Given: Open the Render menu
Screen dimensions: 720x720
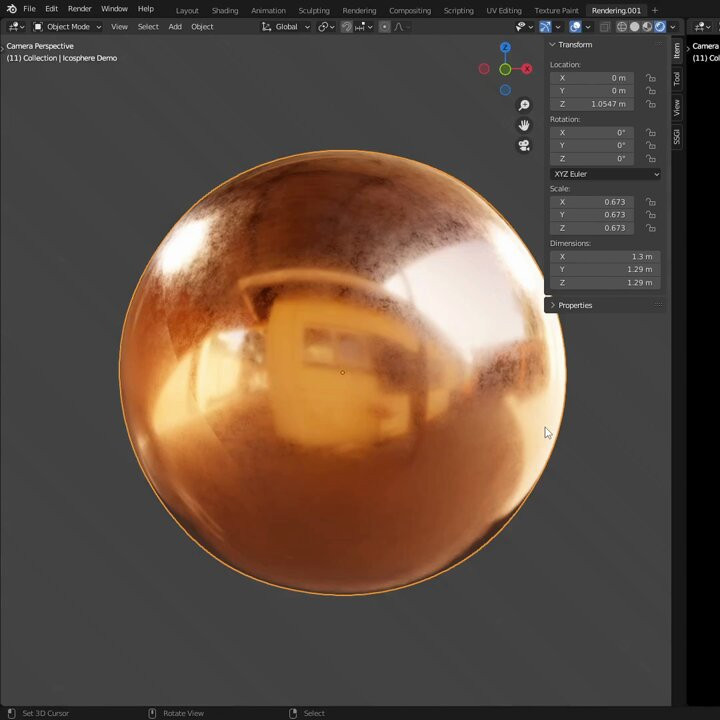Looking at the screenshot, I should (80, 9).
